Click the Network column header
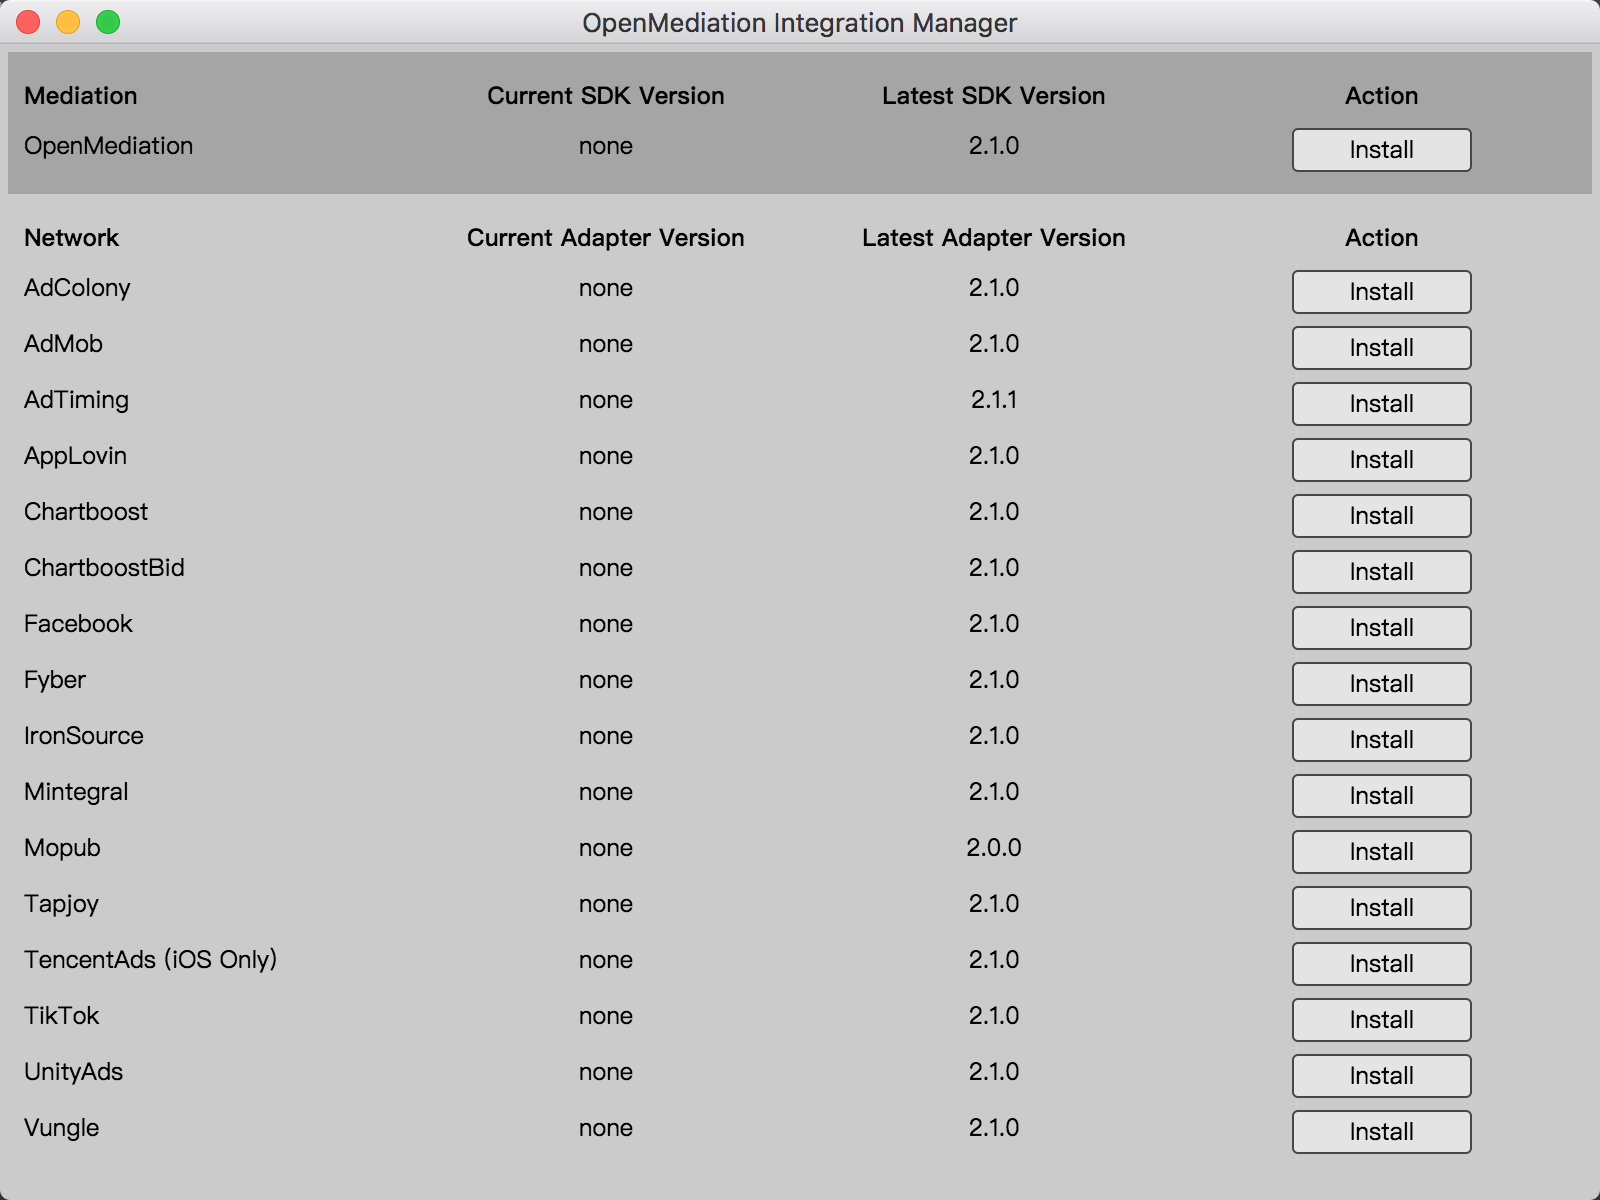This screenshot has height=1200, width=1600. point(71,238)
